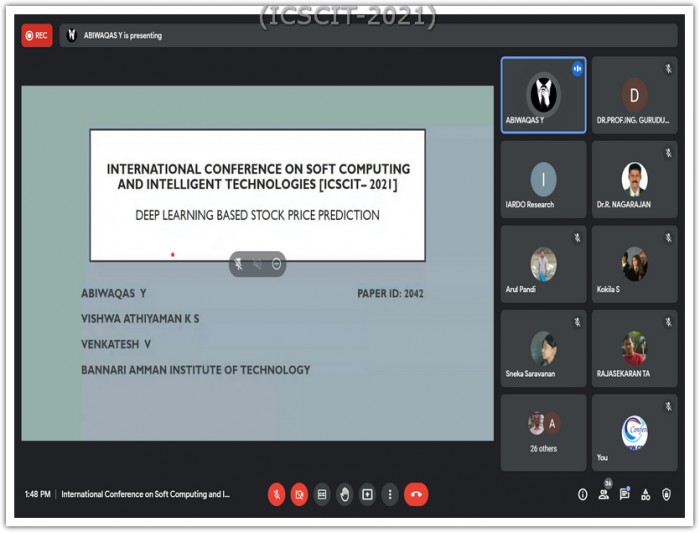Open the host controls lock shield icon
700x533 pixels.
click(667, 494)
